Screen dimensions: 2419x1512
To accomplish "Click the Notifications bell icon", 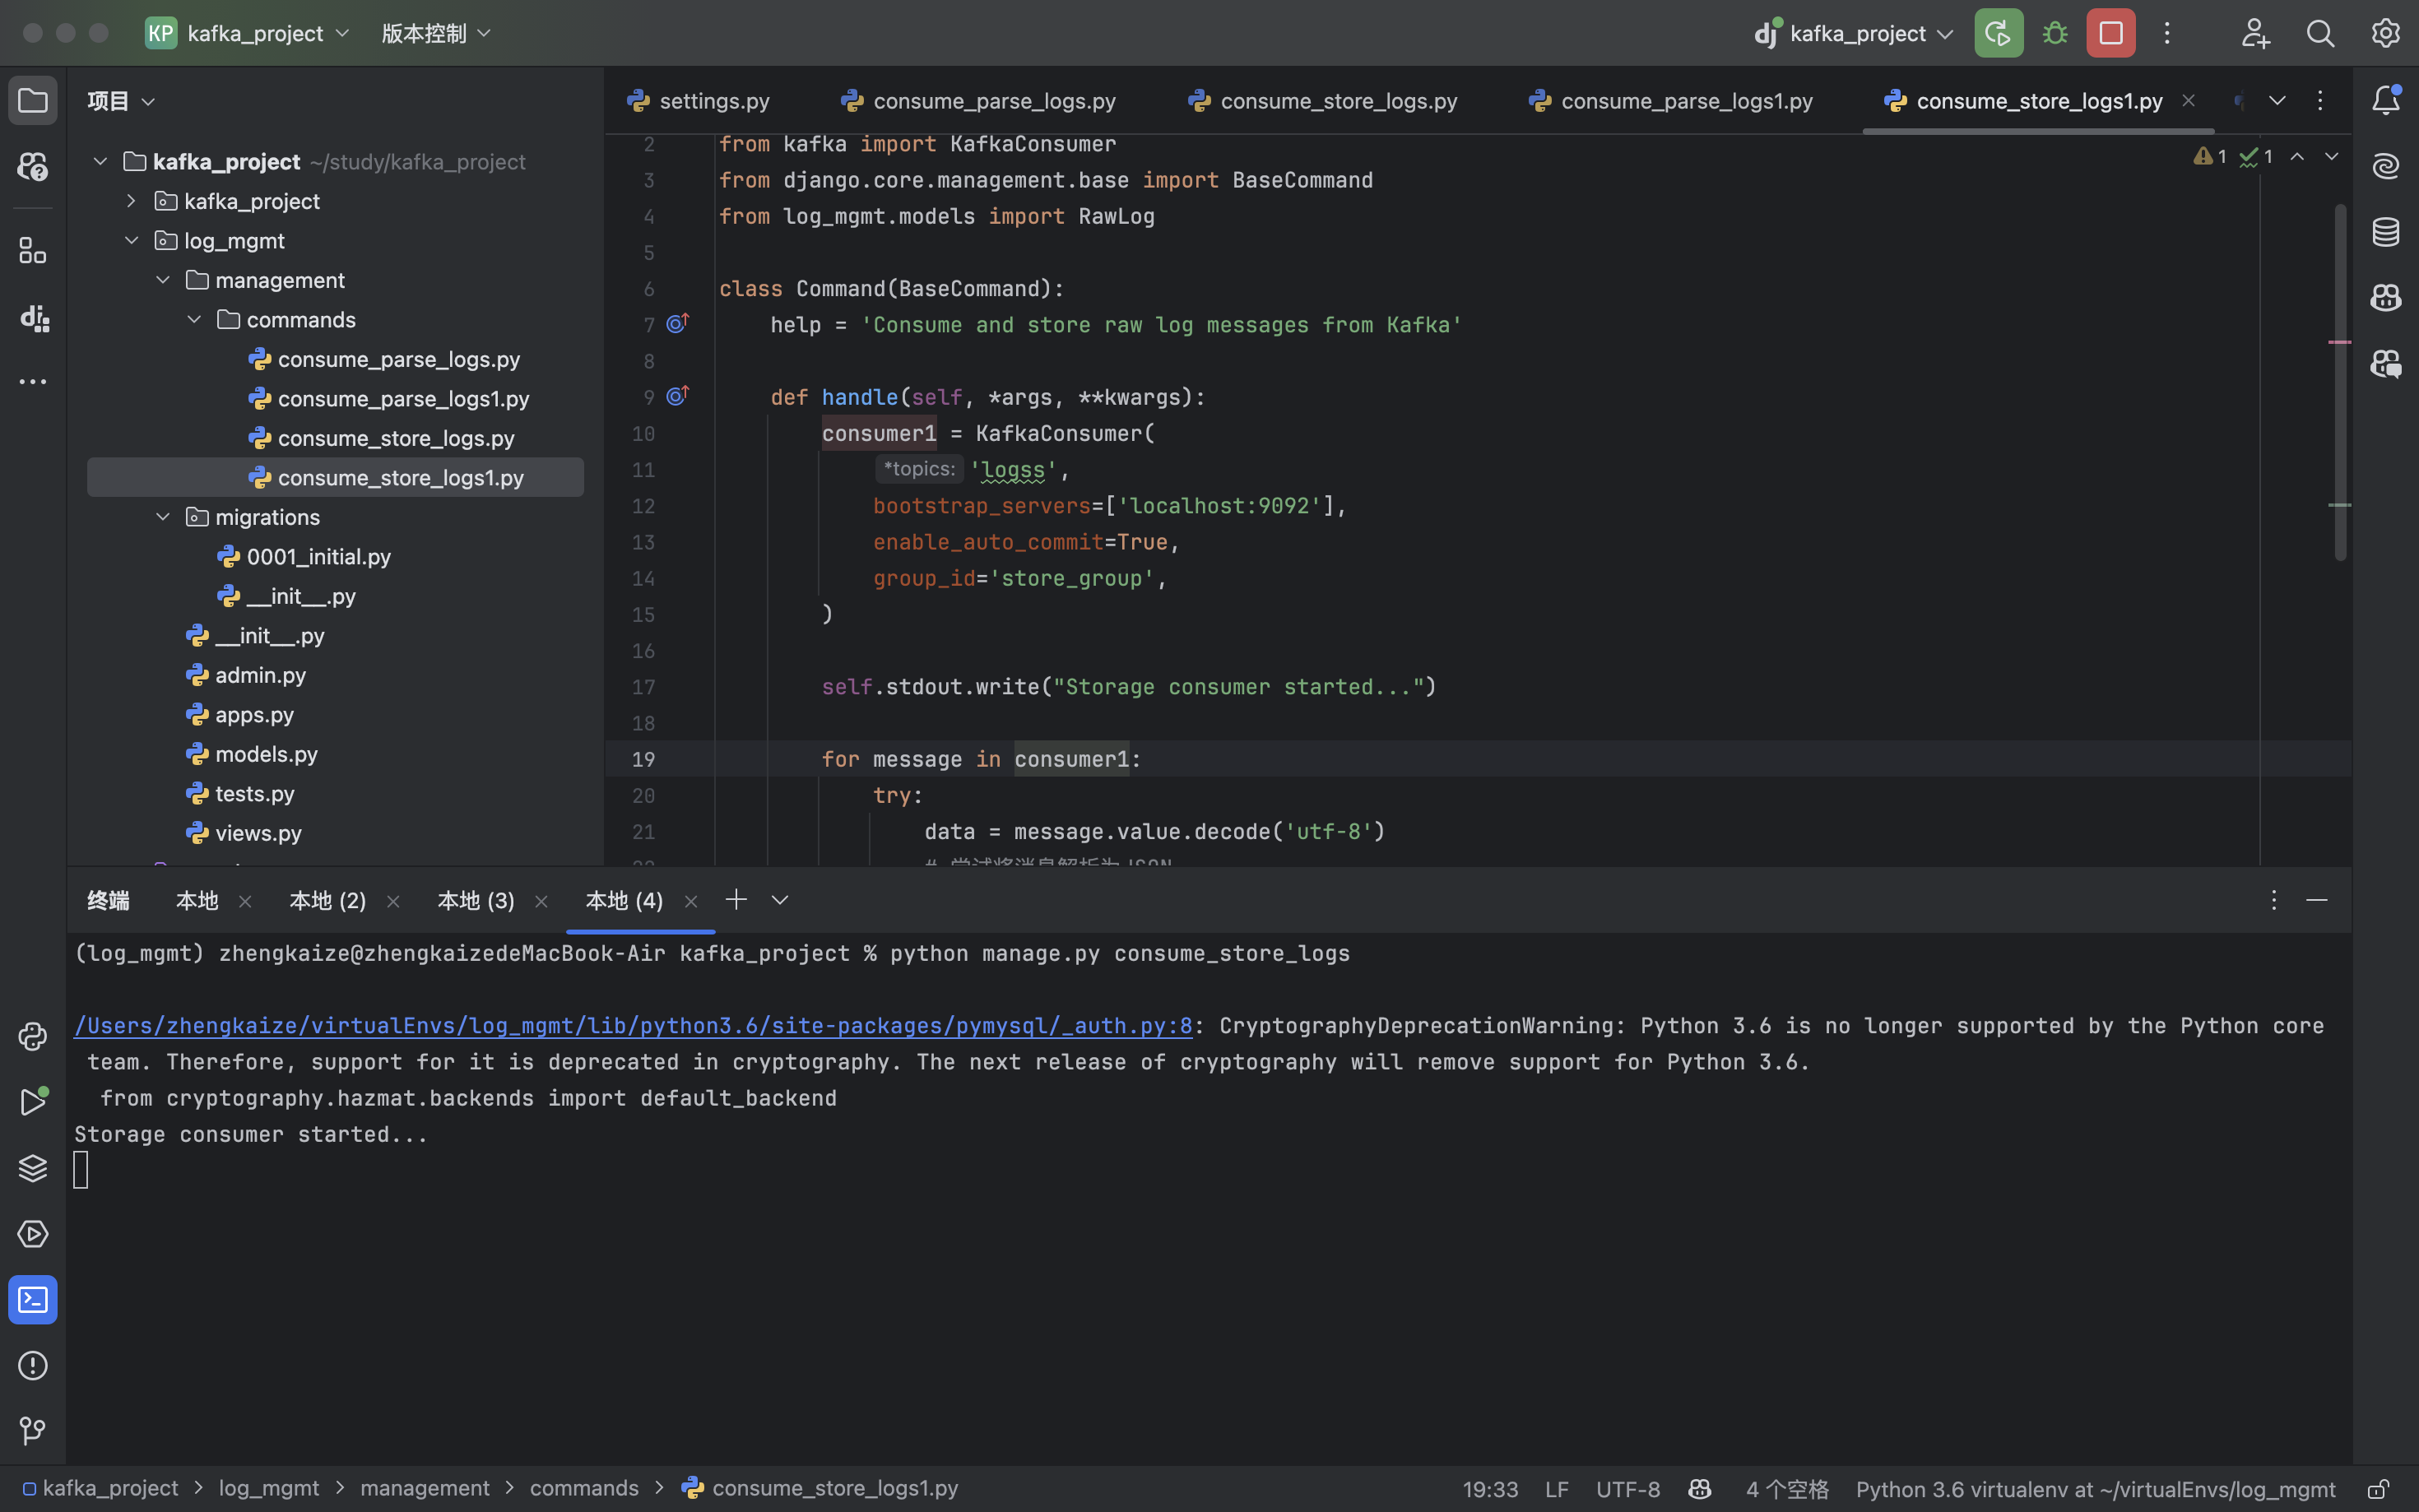I will [x=2385, y=100].
